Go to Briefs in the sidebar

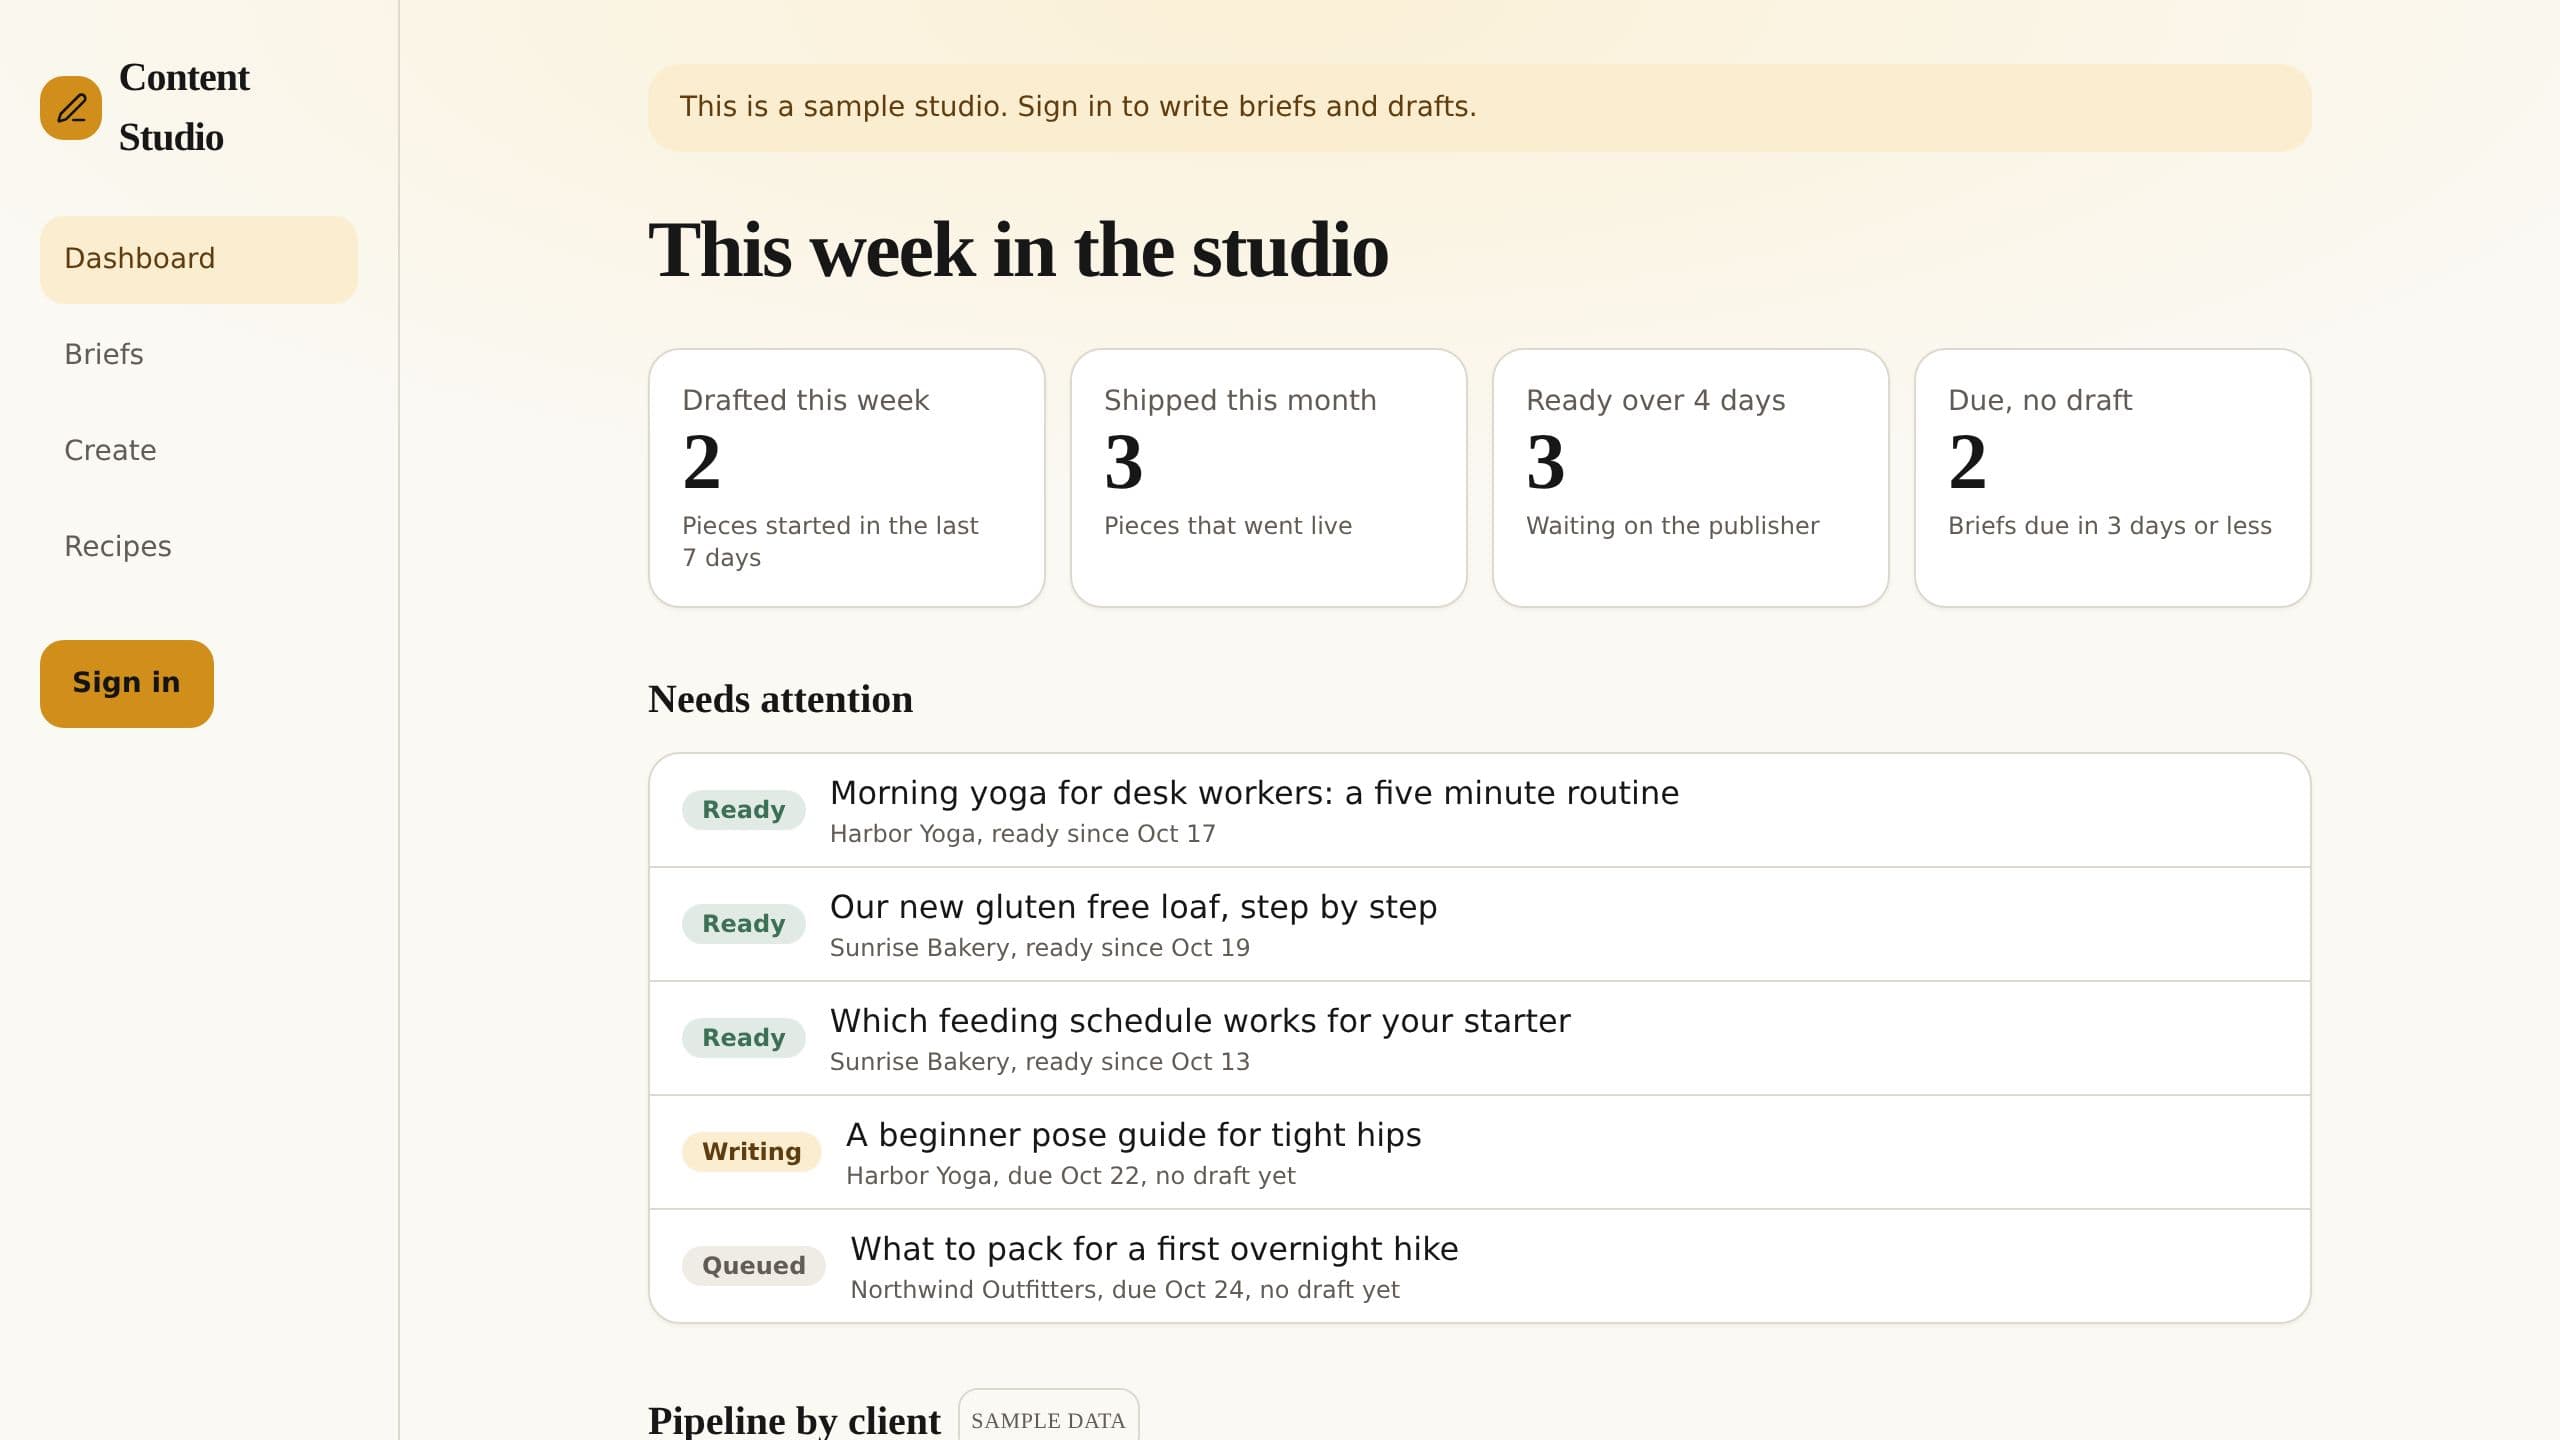(x=199, y=355)
